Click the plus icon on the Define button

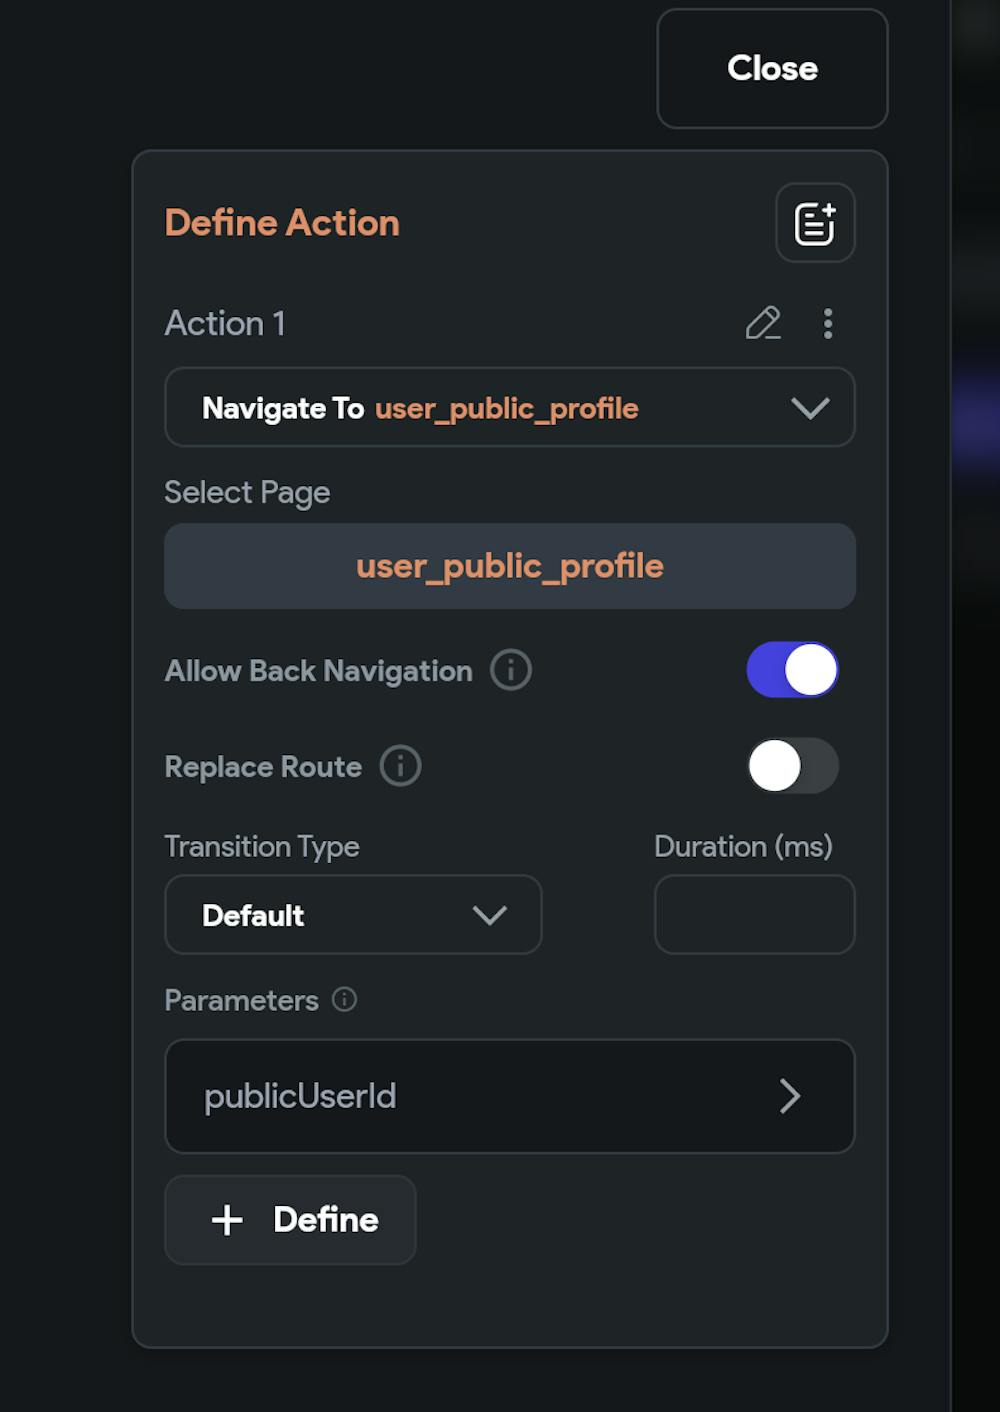pyautogui.click(x=227, y=1220)
